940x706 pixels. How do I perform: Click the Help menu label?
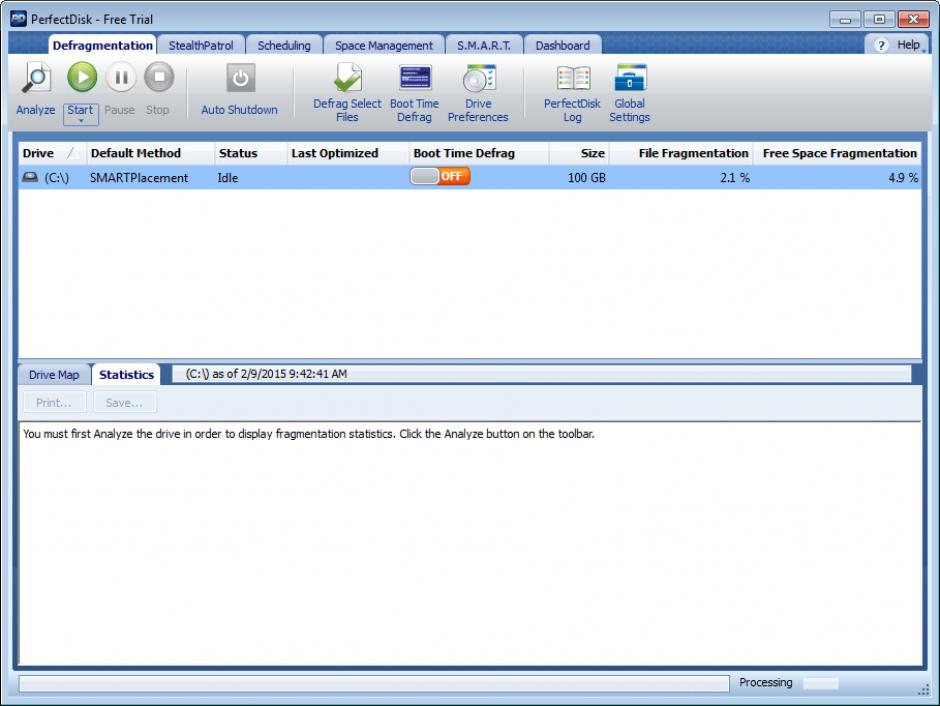[908, 45]
